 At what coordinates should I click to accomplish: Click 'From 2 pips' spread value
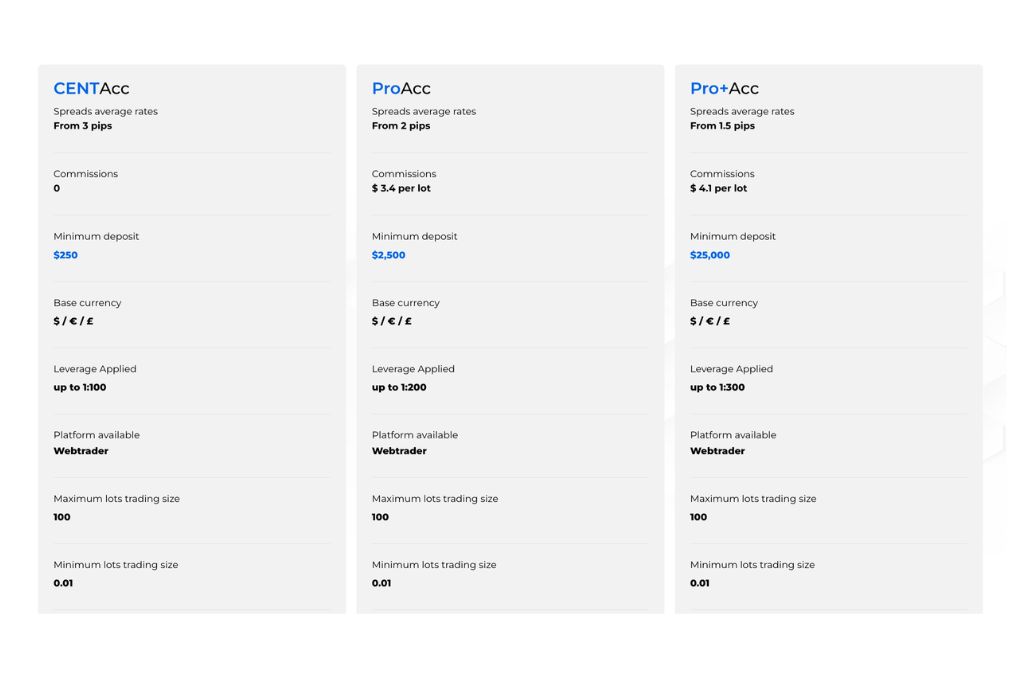401,126
